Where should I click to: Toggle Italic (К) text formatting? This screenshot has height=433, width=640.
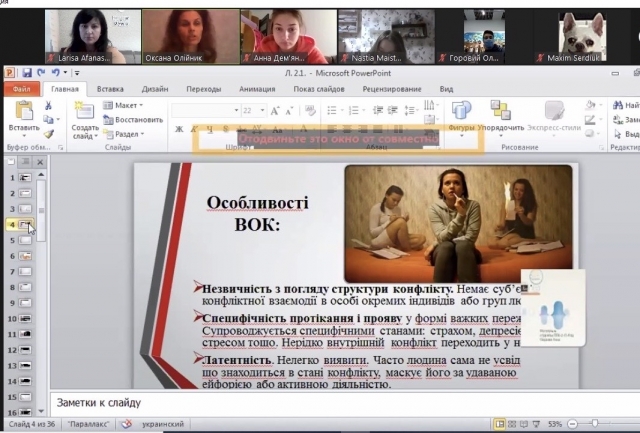(193, 128)
